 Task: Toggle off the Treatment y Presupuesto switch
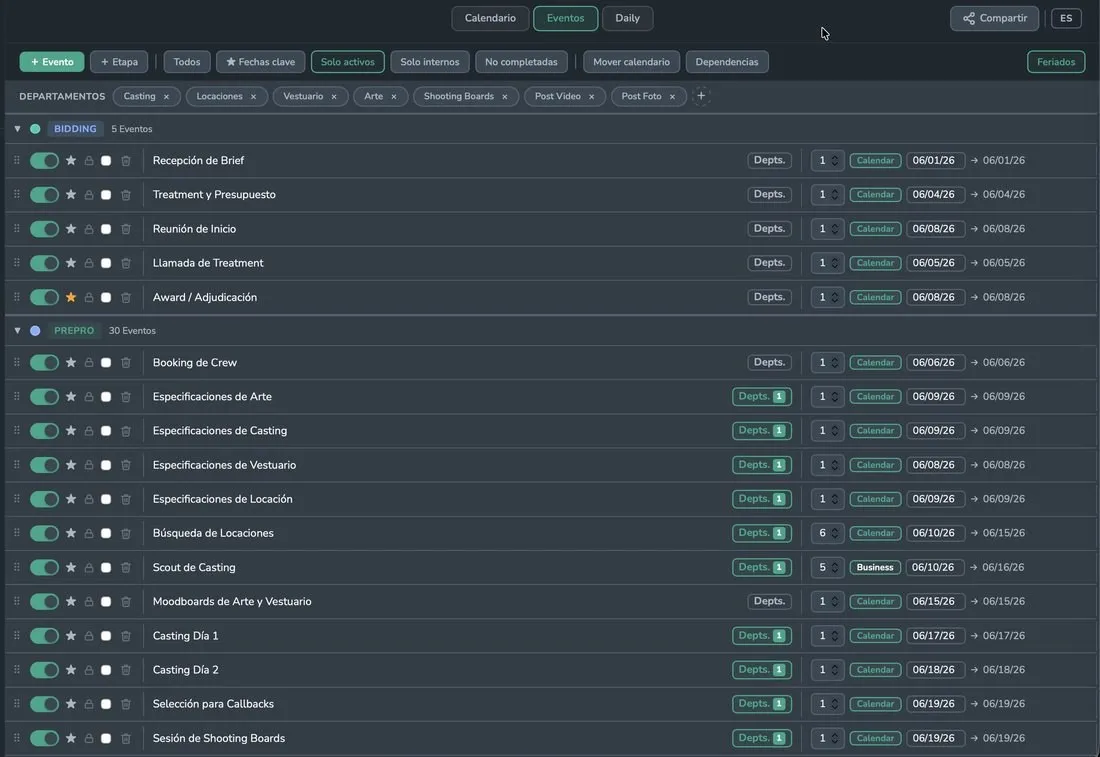point(44,194)
